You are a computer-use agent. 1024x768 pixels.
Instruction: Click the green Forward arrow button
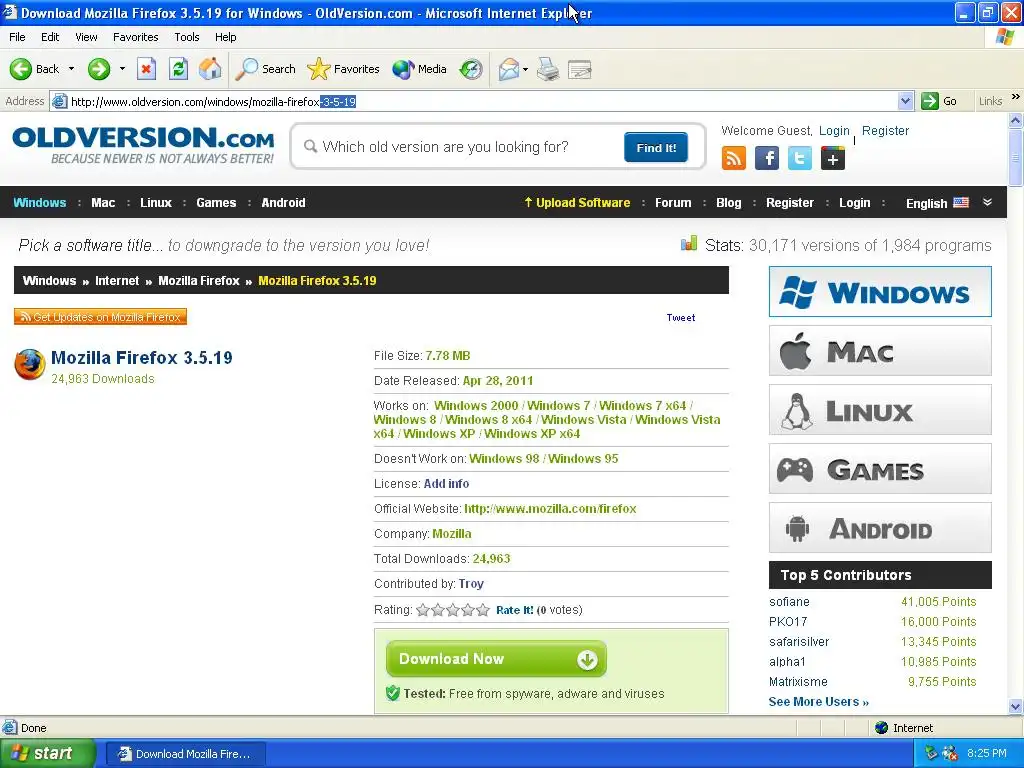point(99,69)
